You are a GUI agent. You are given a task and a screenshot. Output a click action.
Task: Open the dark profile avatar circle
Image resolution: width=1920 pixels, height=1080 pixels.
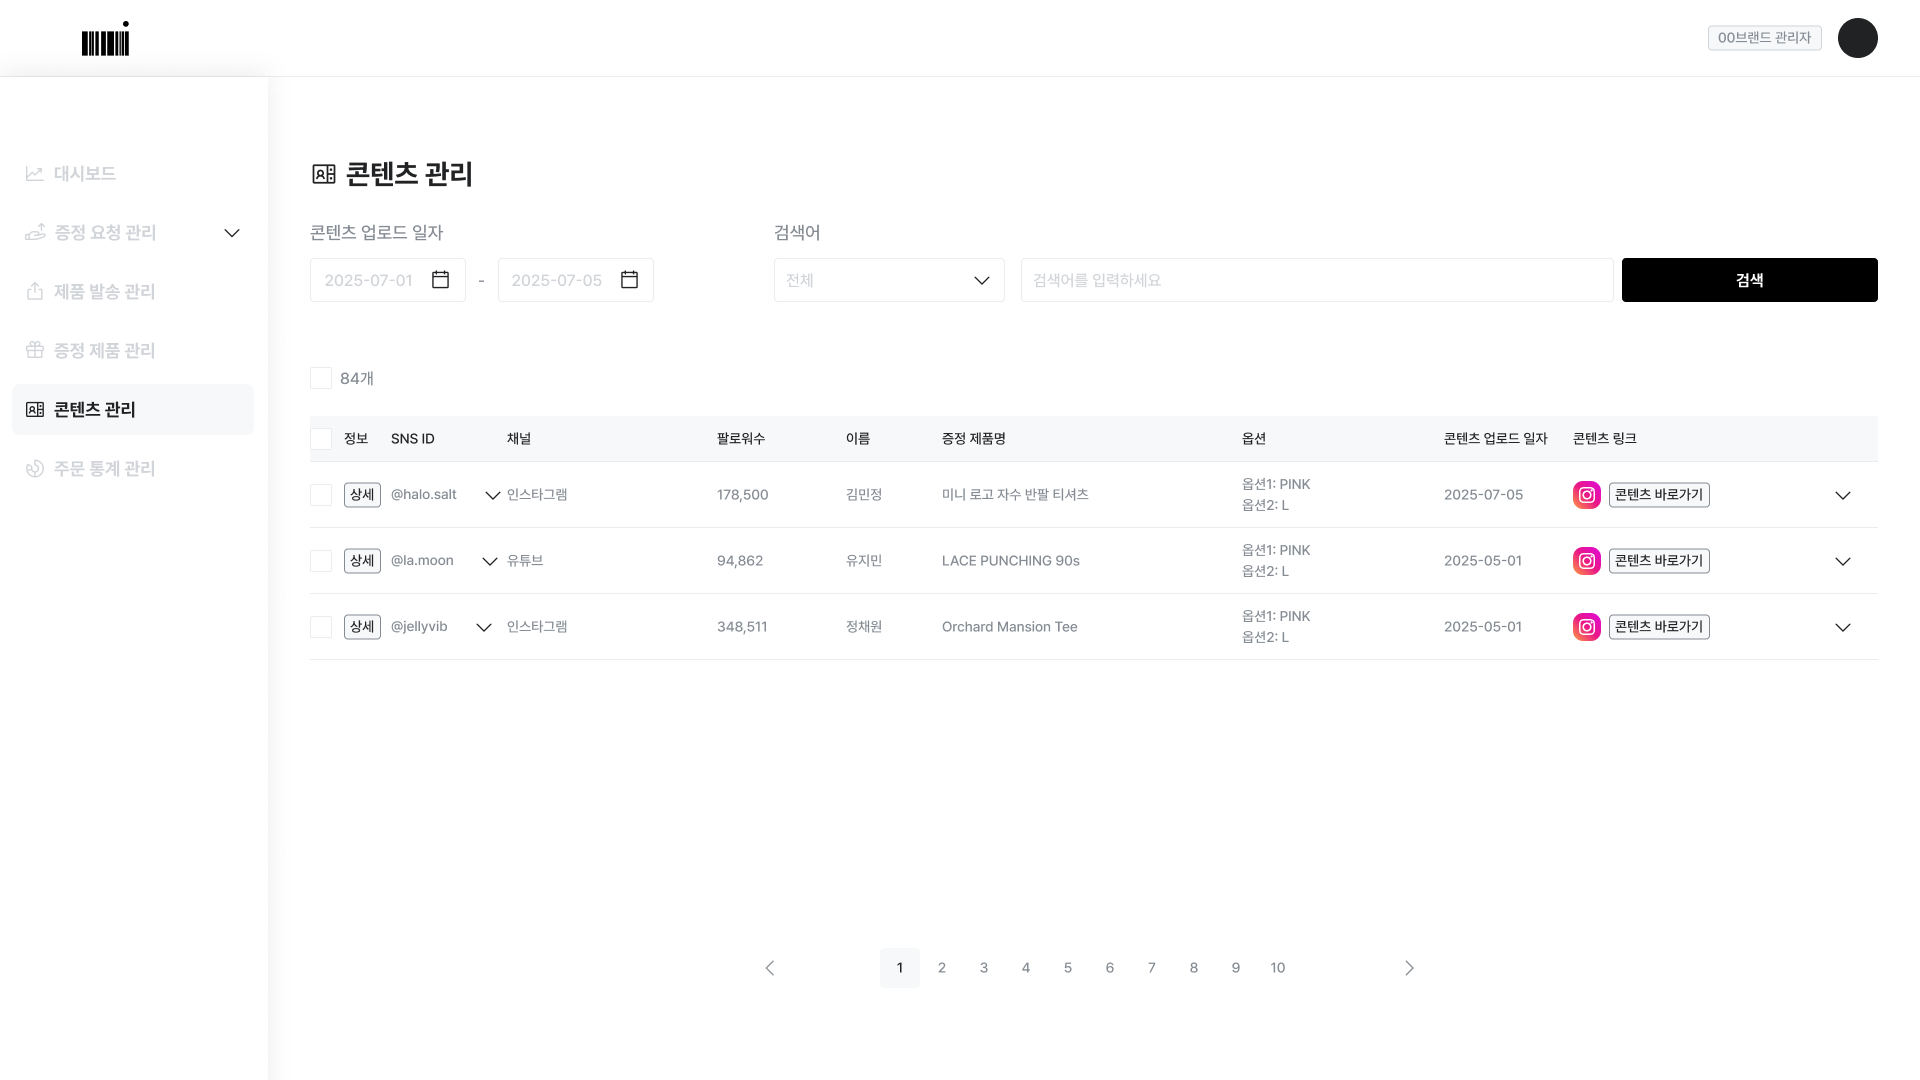[1857, 38]
